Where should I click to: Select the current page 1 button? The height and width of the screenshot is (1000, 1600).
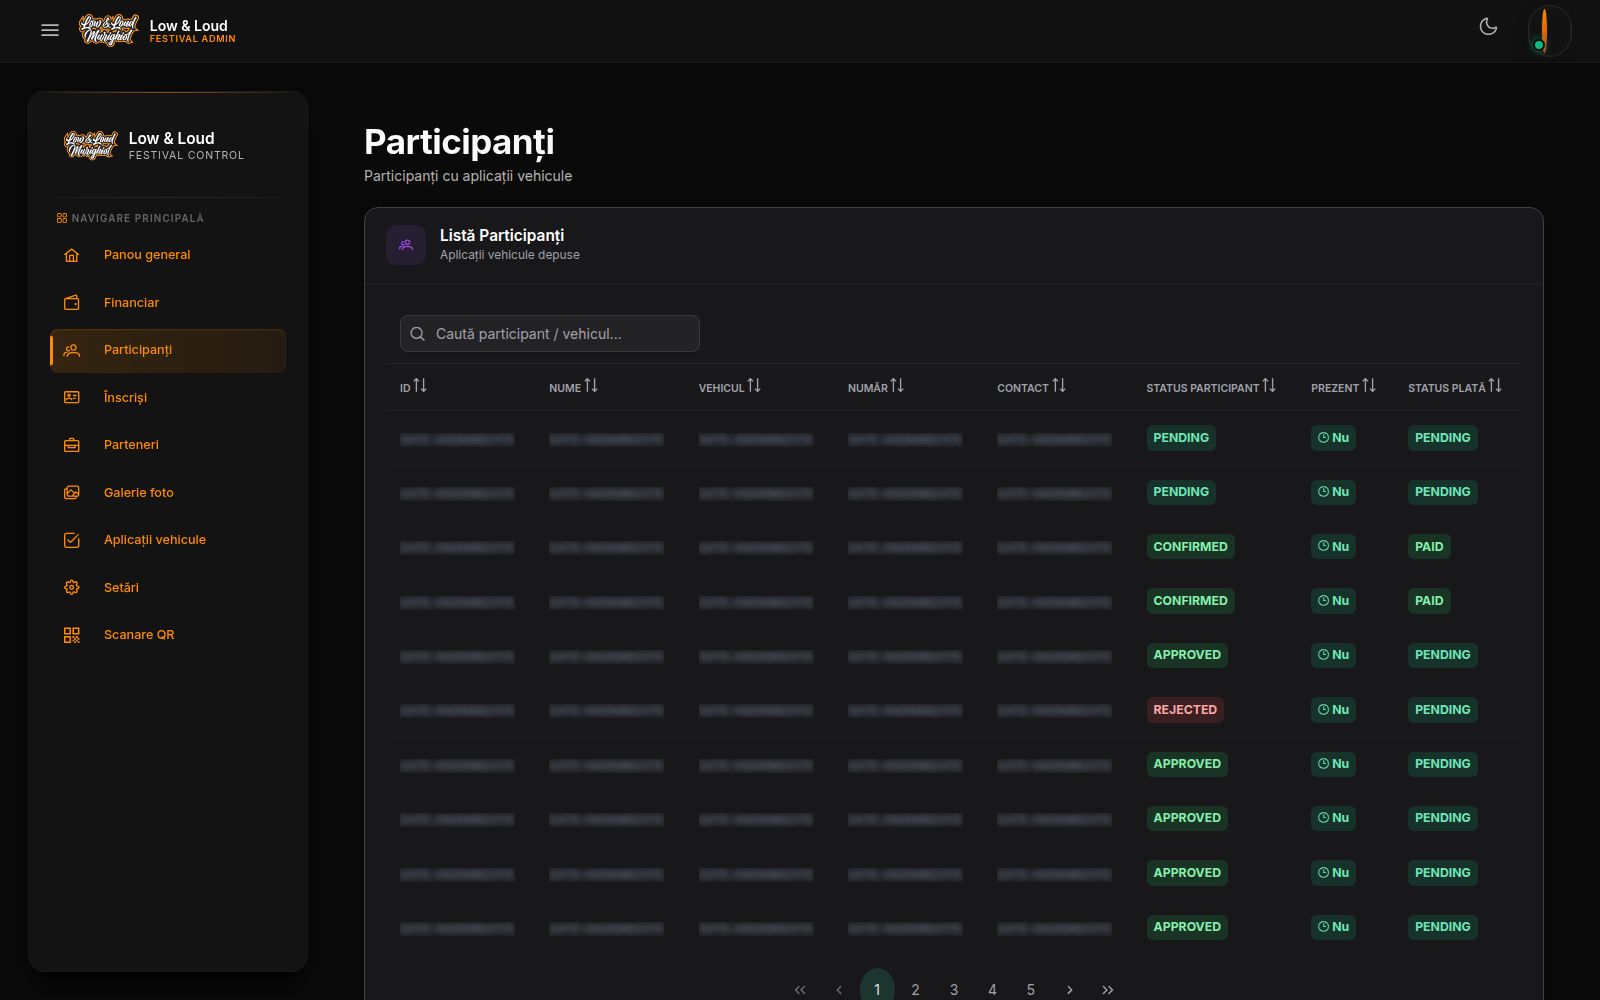877,987
